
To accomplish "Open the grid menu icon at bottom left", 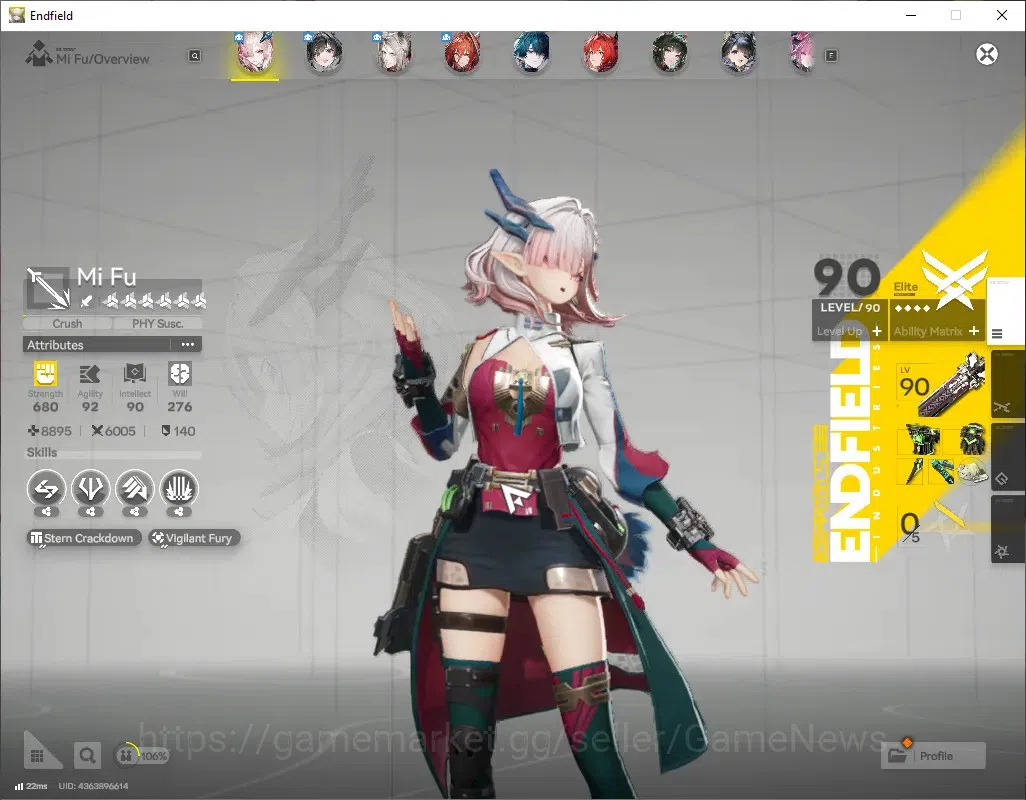I will pyautogui.click(x=37, y=756).
